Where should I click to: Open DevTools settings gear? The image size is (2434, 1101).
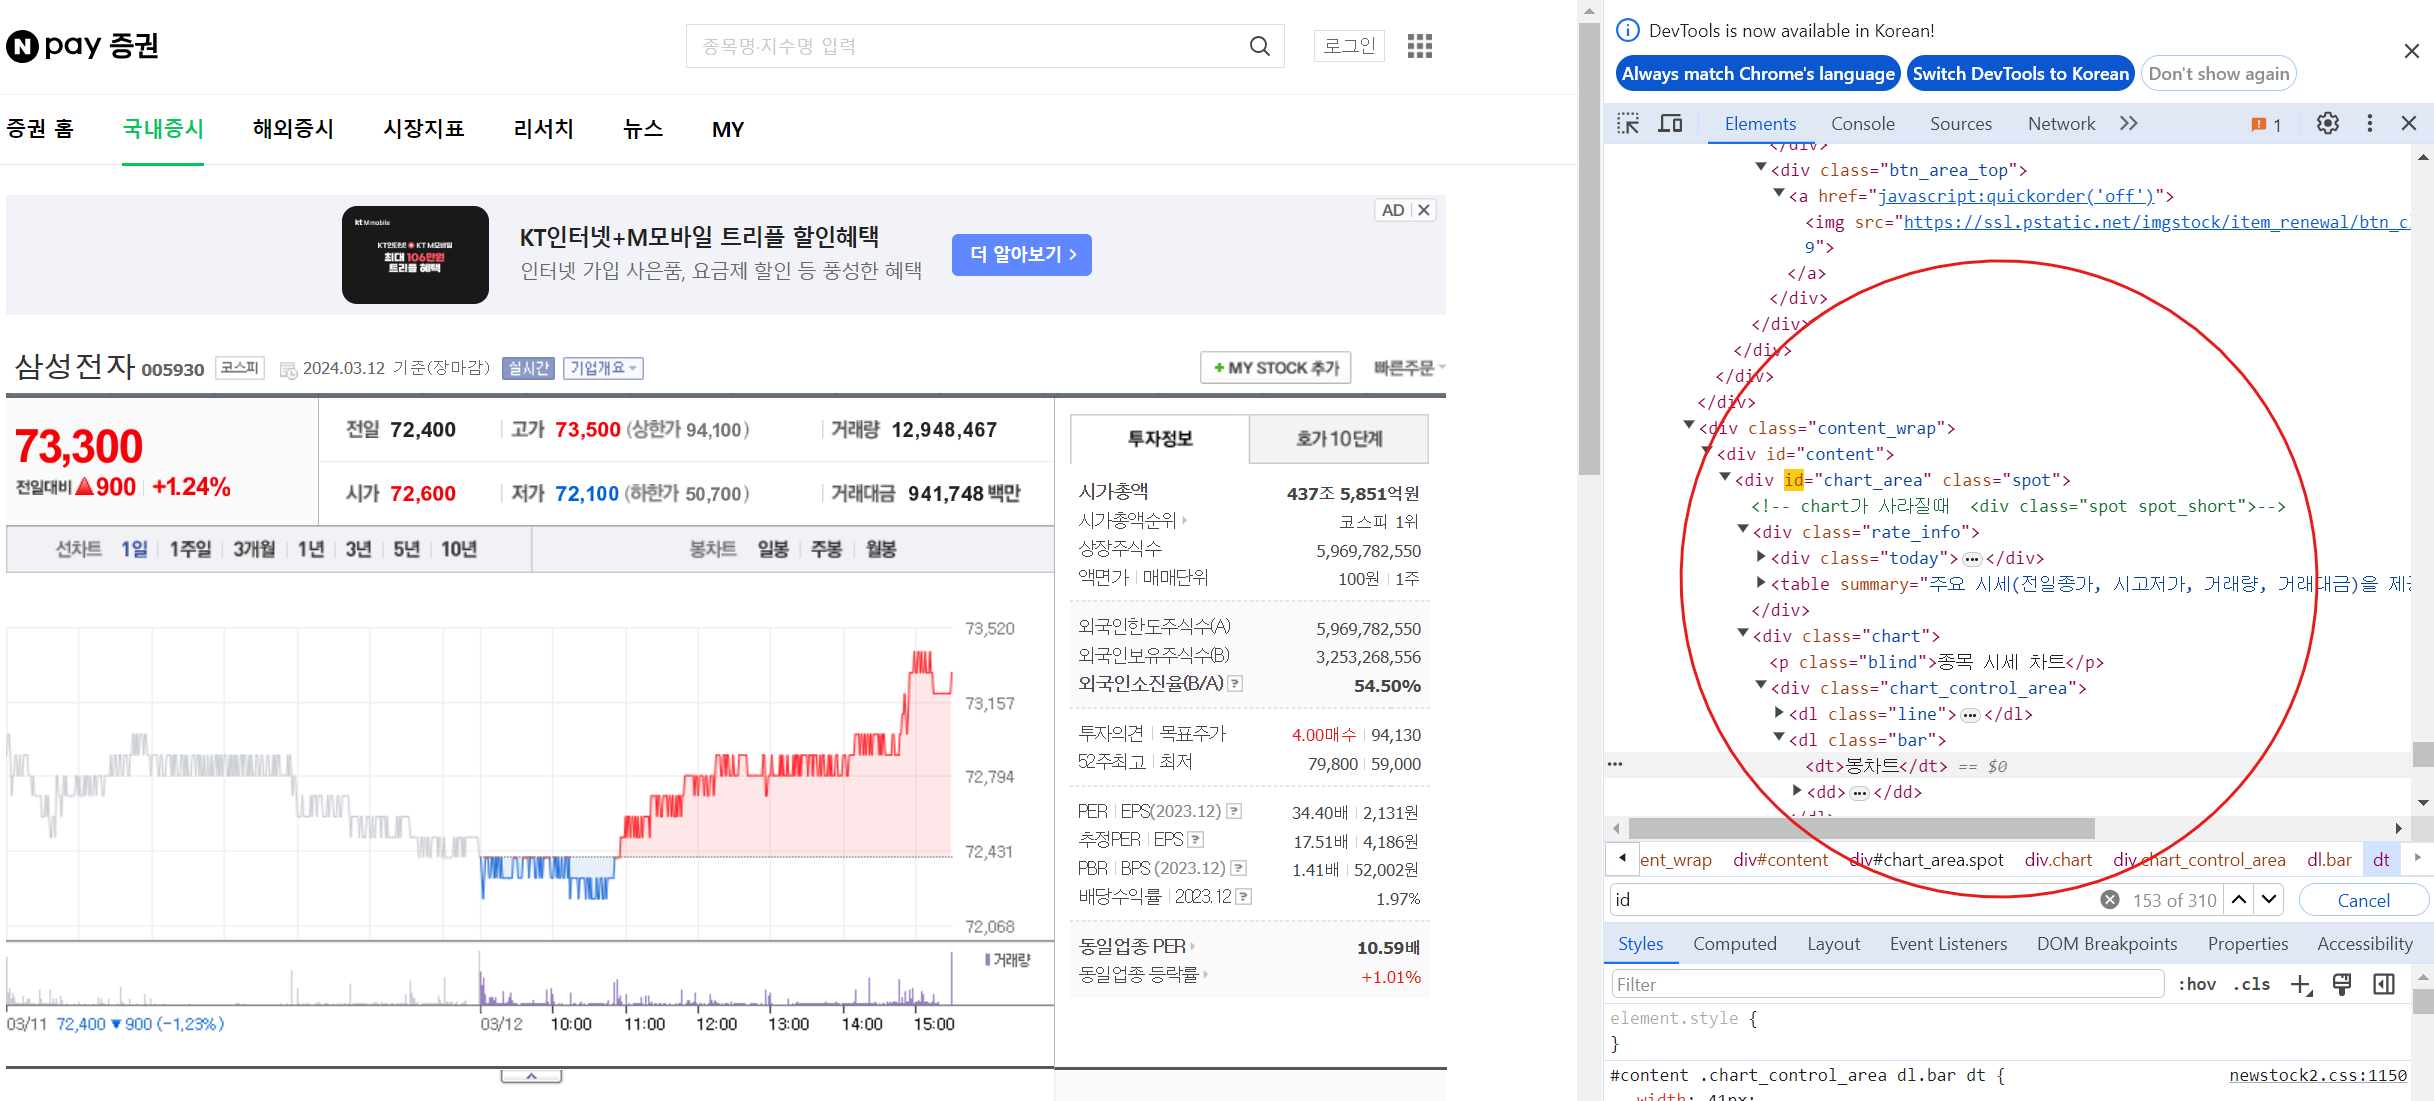click(x=2328, y=124)
